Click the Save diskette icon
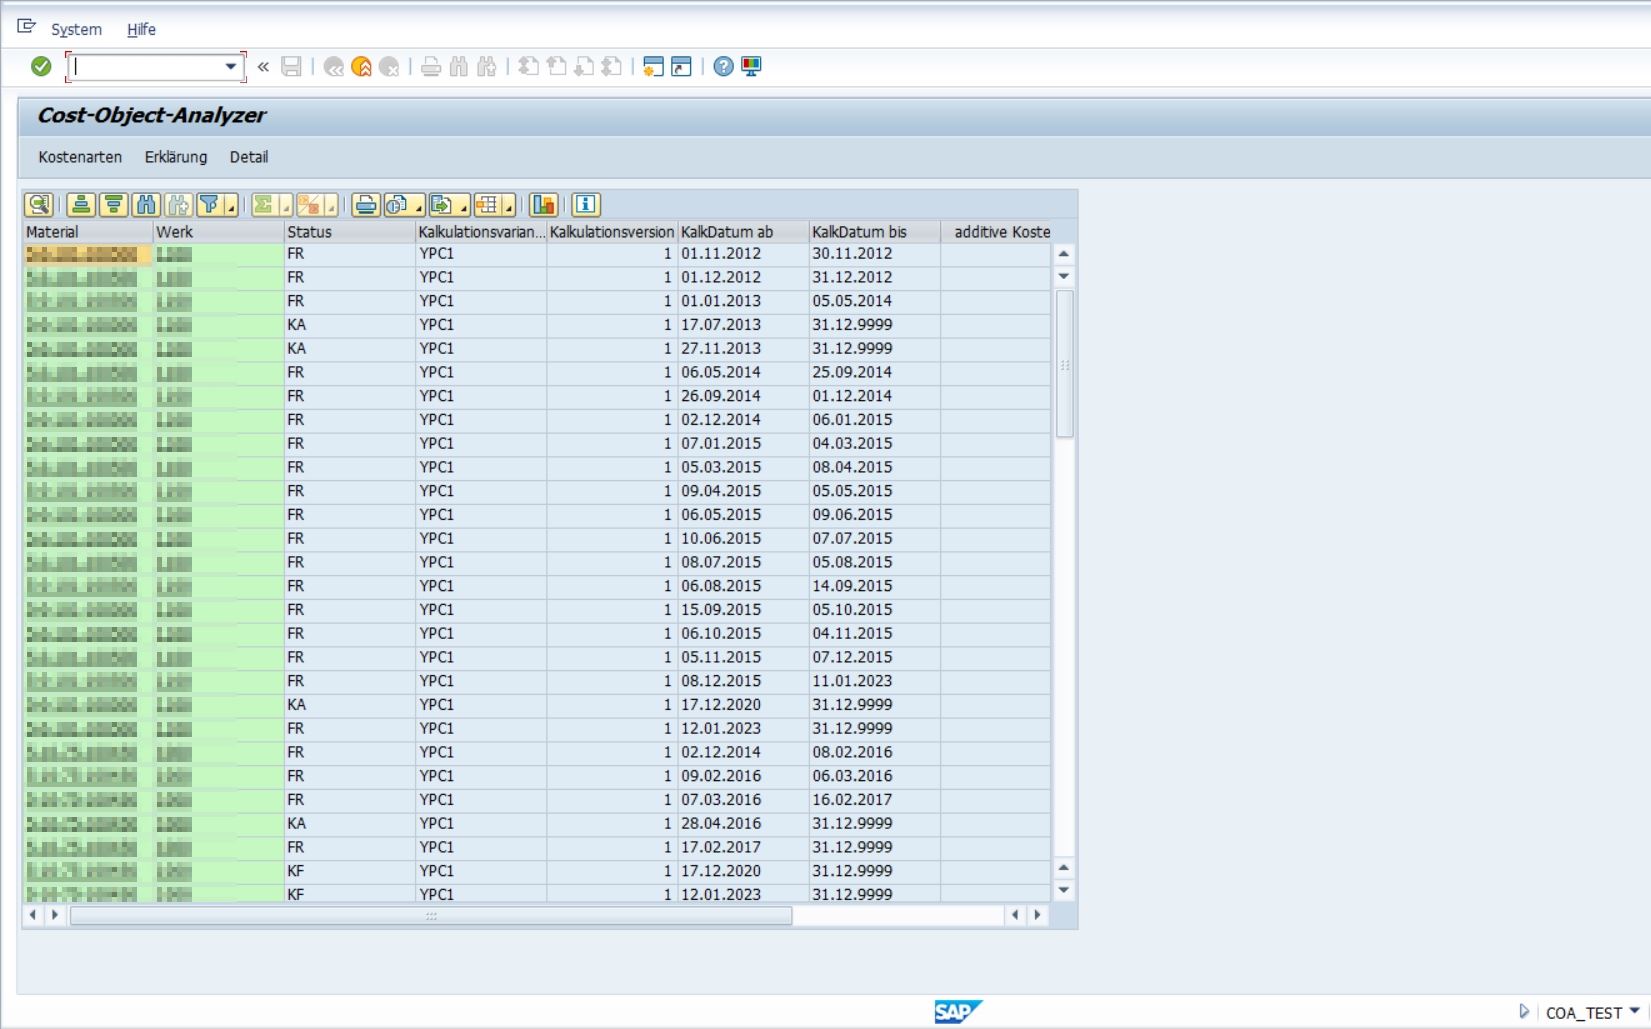Viewport: 1651px width, 1029px height. [291, 67]
